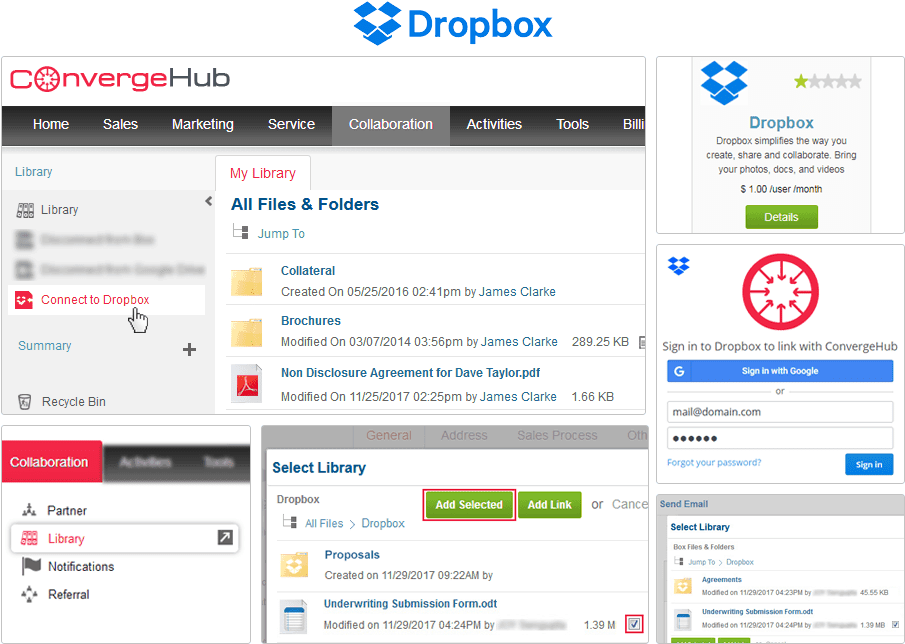
Task: Click the red Library icon in Collaboration menu
Action: pos(29,538)
